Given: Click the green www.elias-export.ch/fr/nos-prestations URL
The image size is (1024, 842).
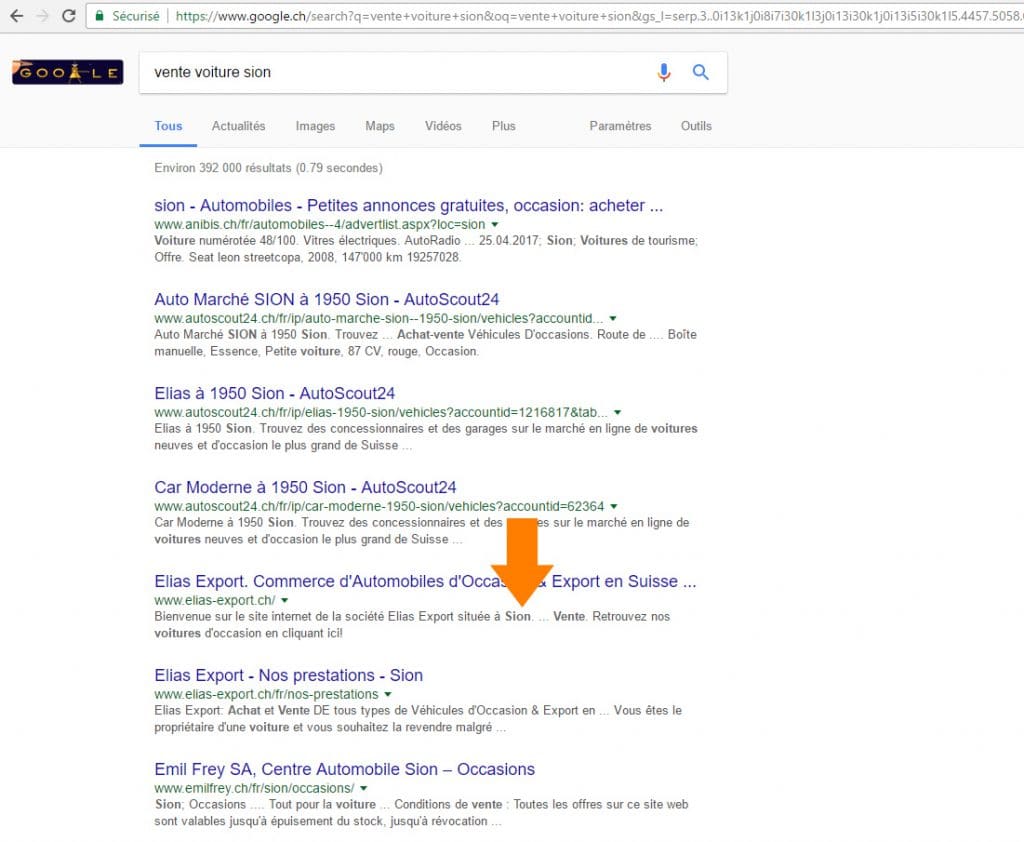Looking at the screenshot, I should coord(266,695).
